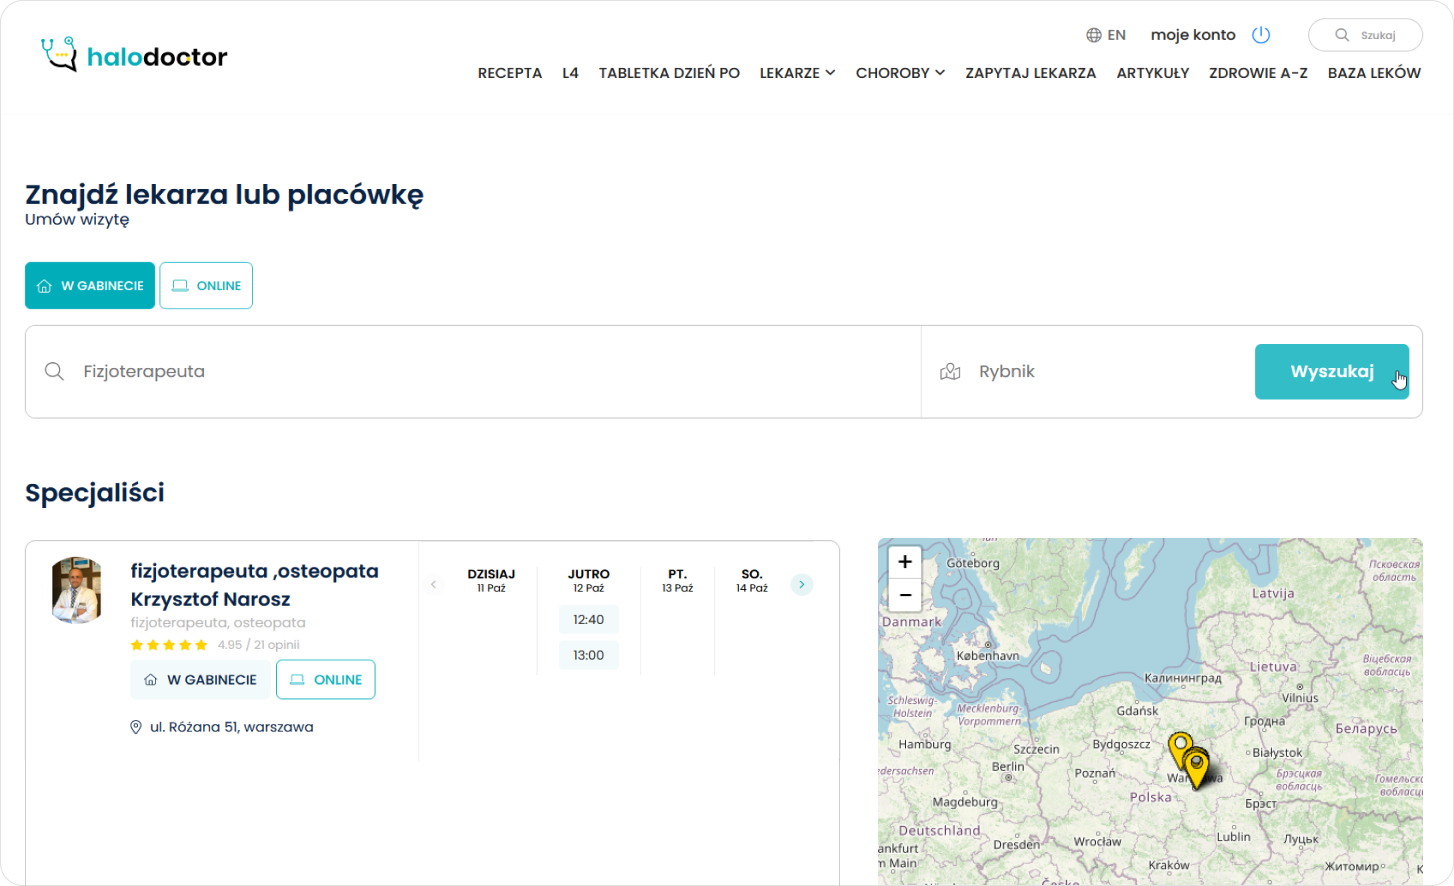Screen dimensions: 1454x886
Task: Choose W GABINECIE on Krzysztof Narosz card
Action: point(201,679)
